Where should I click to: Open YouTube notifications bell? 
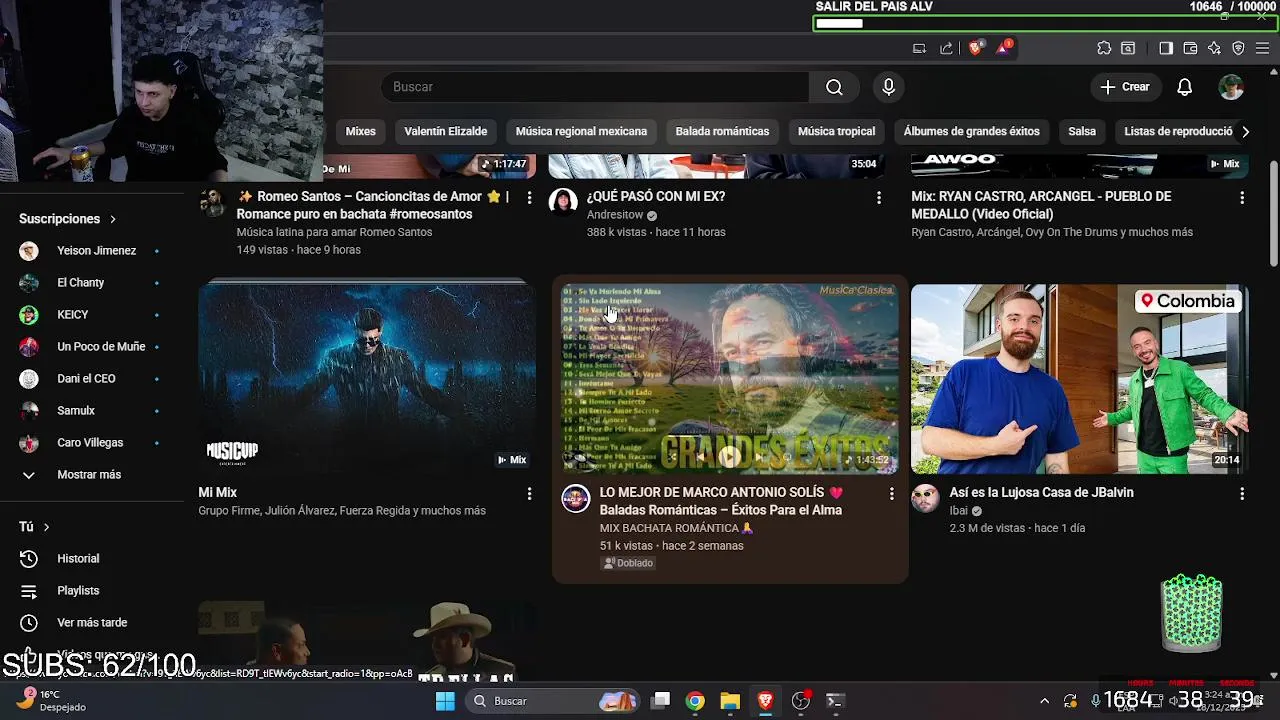1184,87
